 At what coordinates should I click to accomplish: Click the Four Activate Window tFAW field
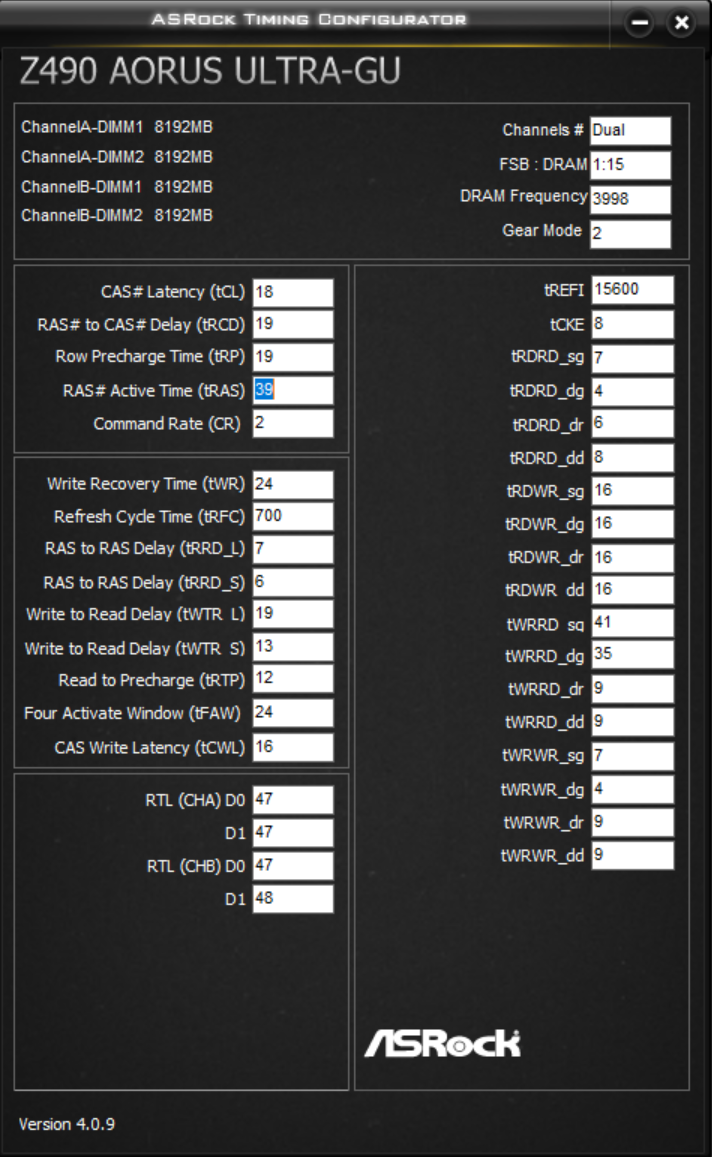click(x=293, y=713)
